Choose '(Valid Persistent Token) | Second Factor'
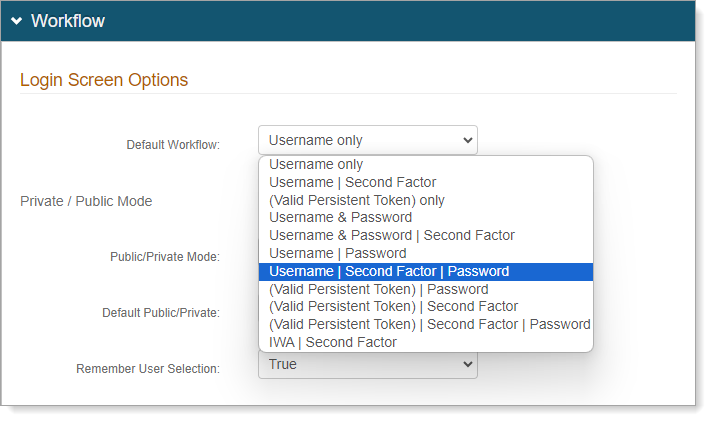The width and height of the screenshot is (711, 421). (x=393, y=307)
